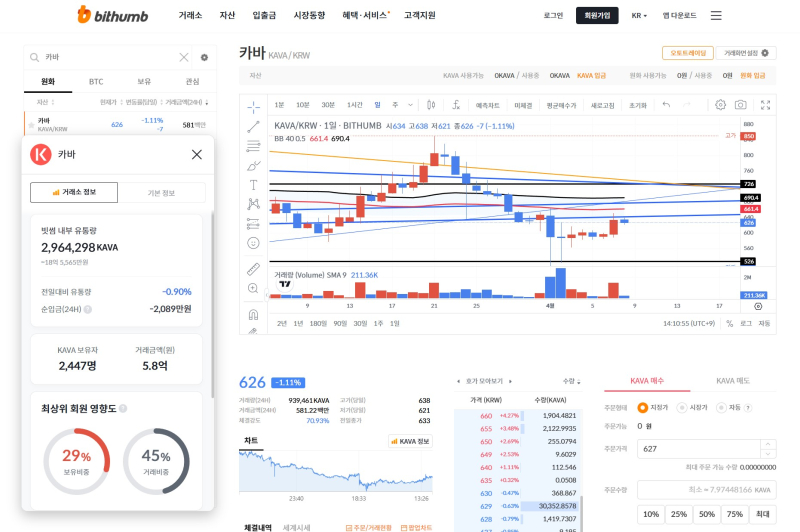Toggle 자동 scale on chart
Viewport: 800px width, 532px height.
[764, 323]
